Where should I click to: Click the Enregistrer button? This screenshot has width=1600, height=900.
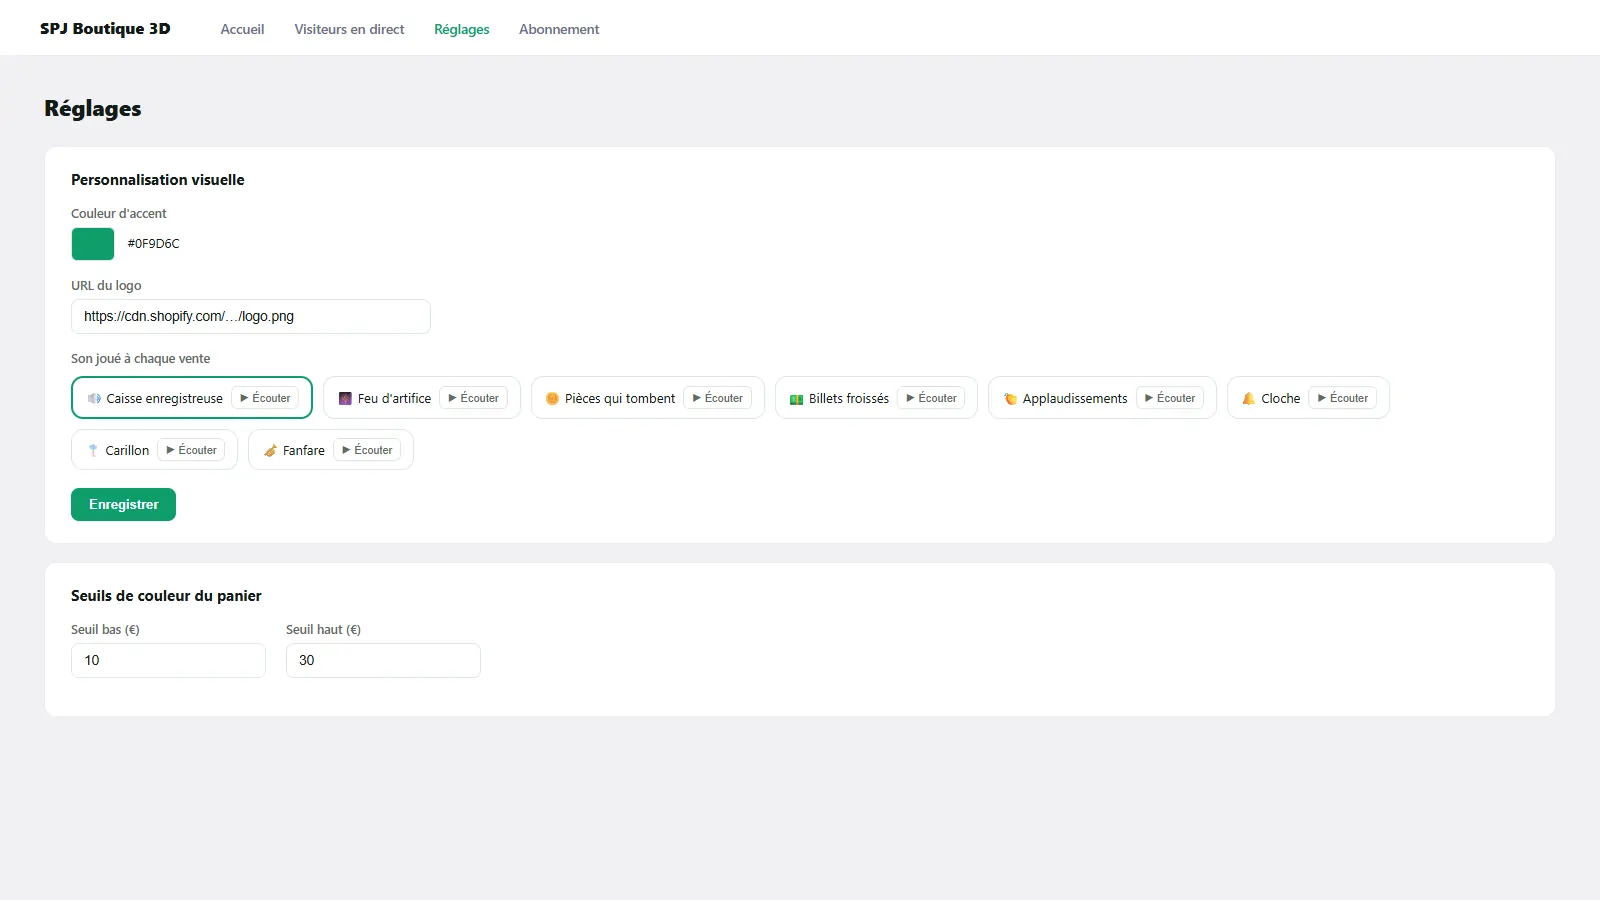point(123,504)
